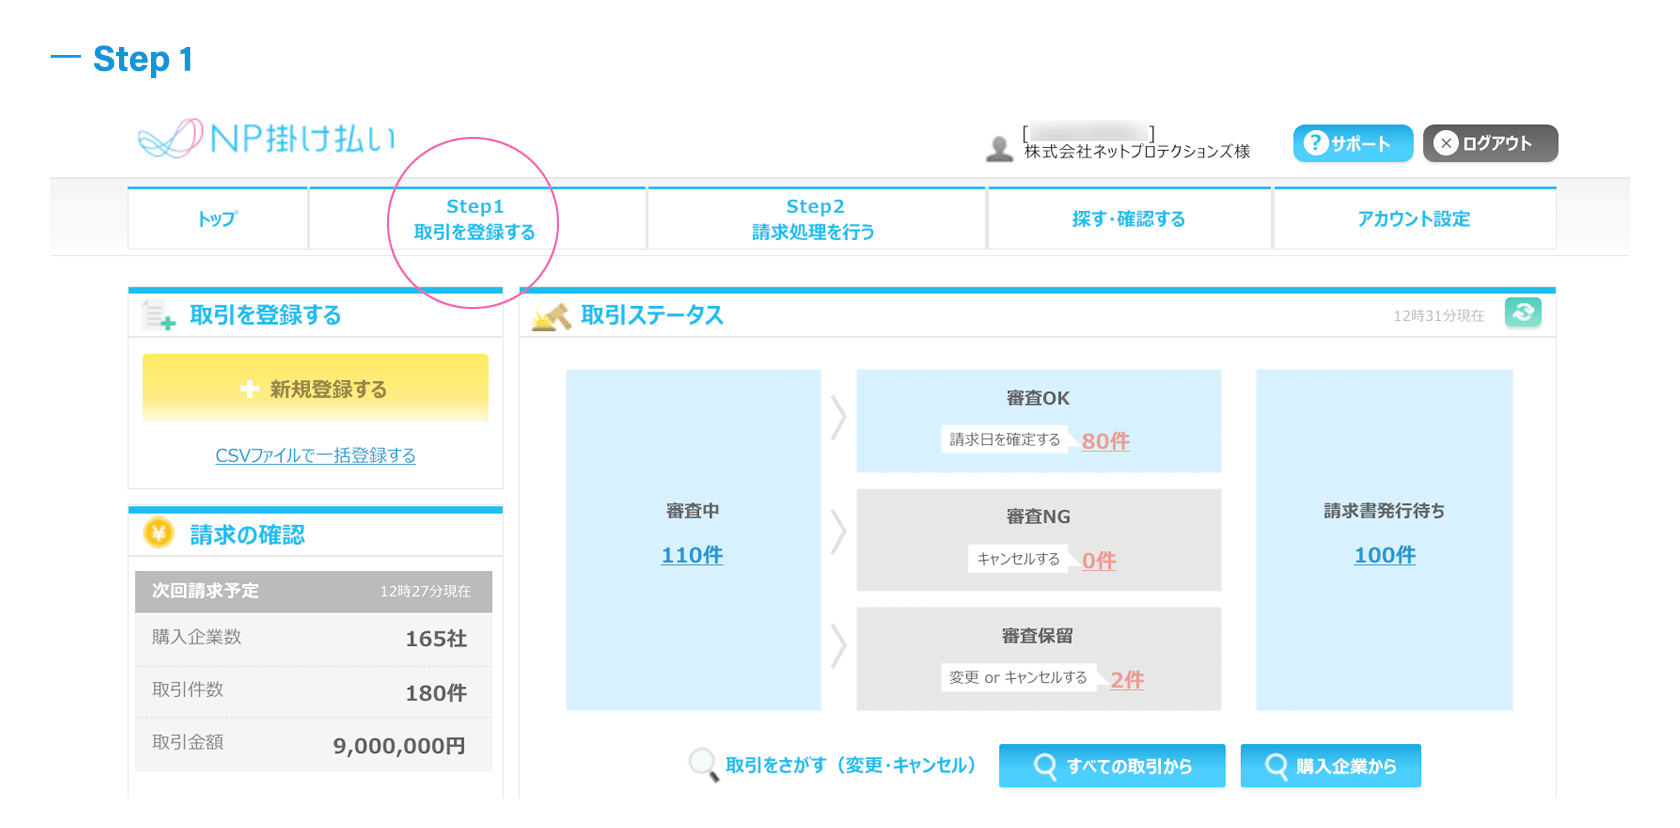Open the サポート help button

point(1352,143)
